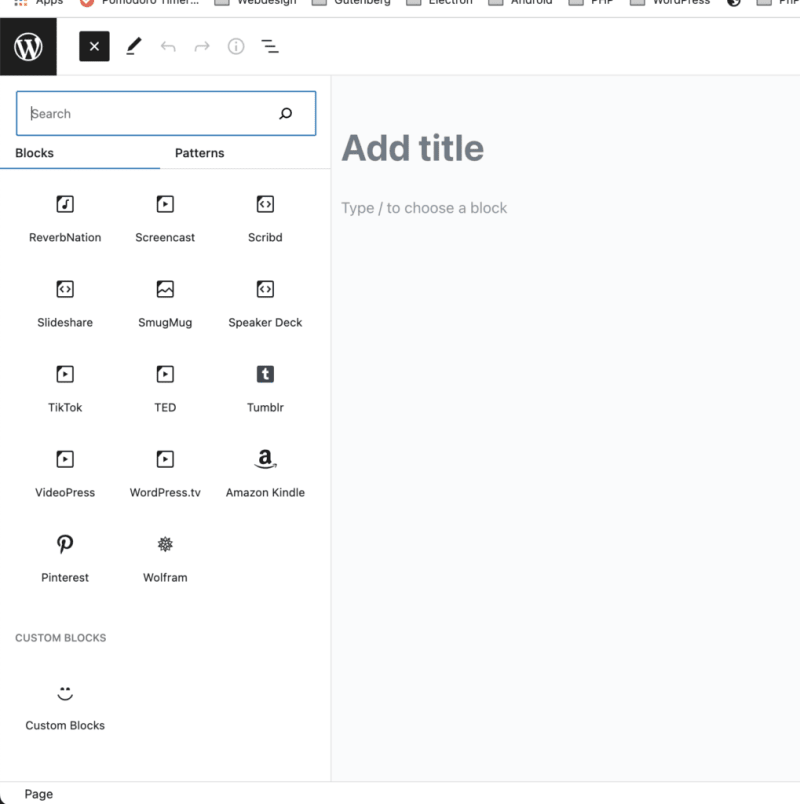Insert the Custom Blocks smiley block
800x804 pixels.
(65, 708)
